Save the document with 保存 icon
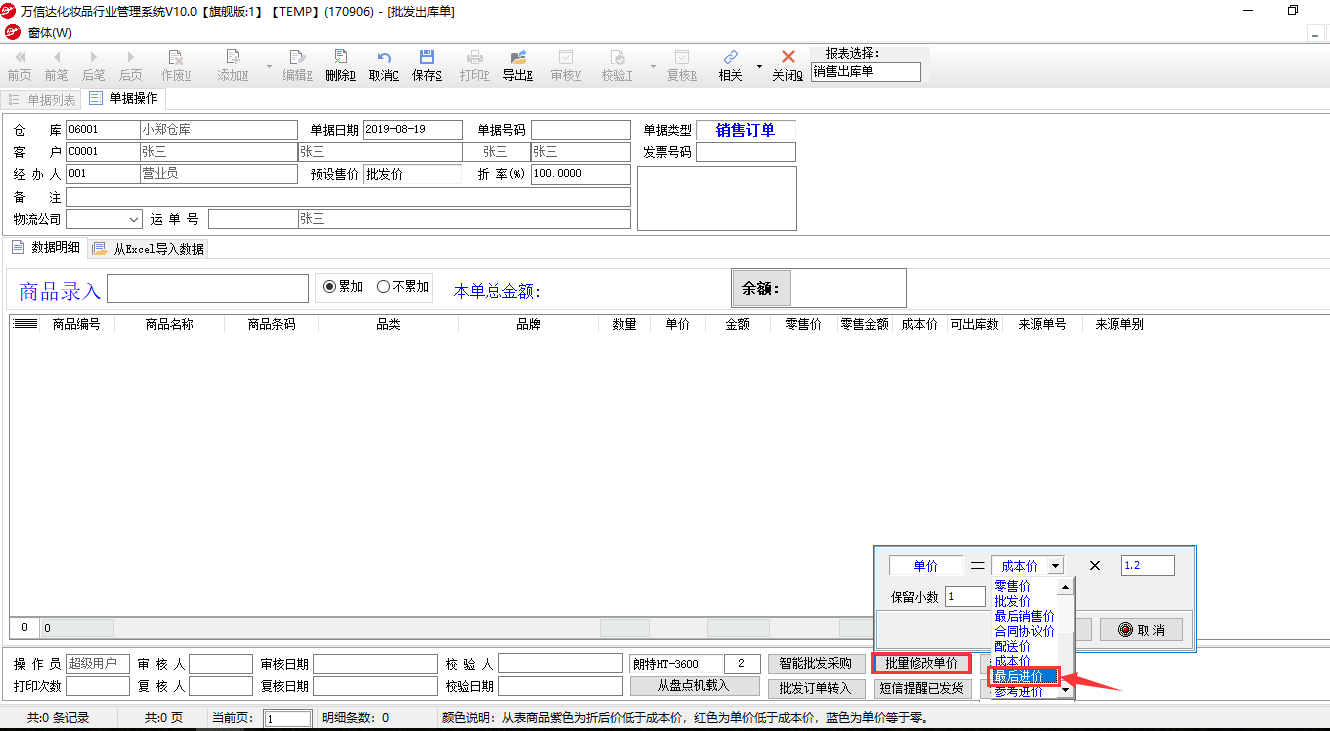 pos(427,66)
